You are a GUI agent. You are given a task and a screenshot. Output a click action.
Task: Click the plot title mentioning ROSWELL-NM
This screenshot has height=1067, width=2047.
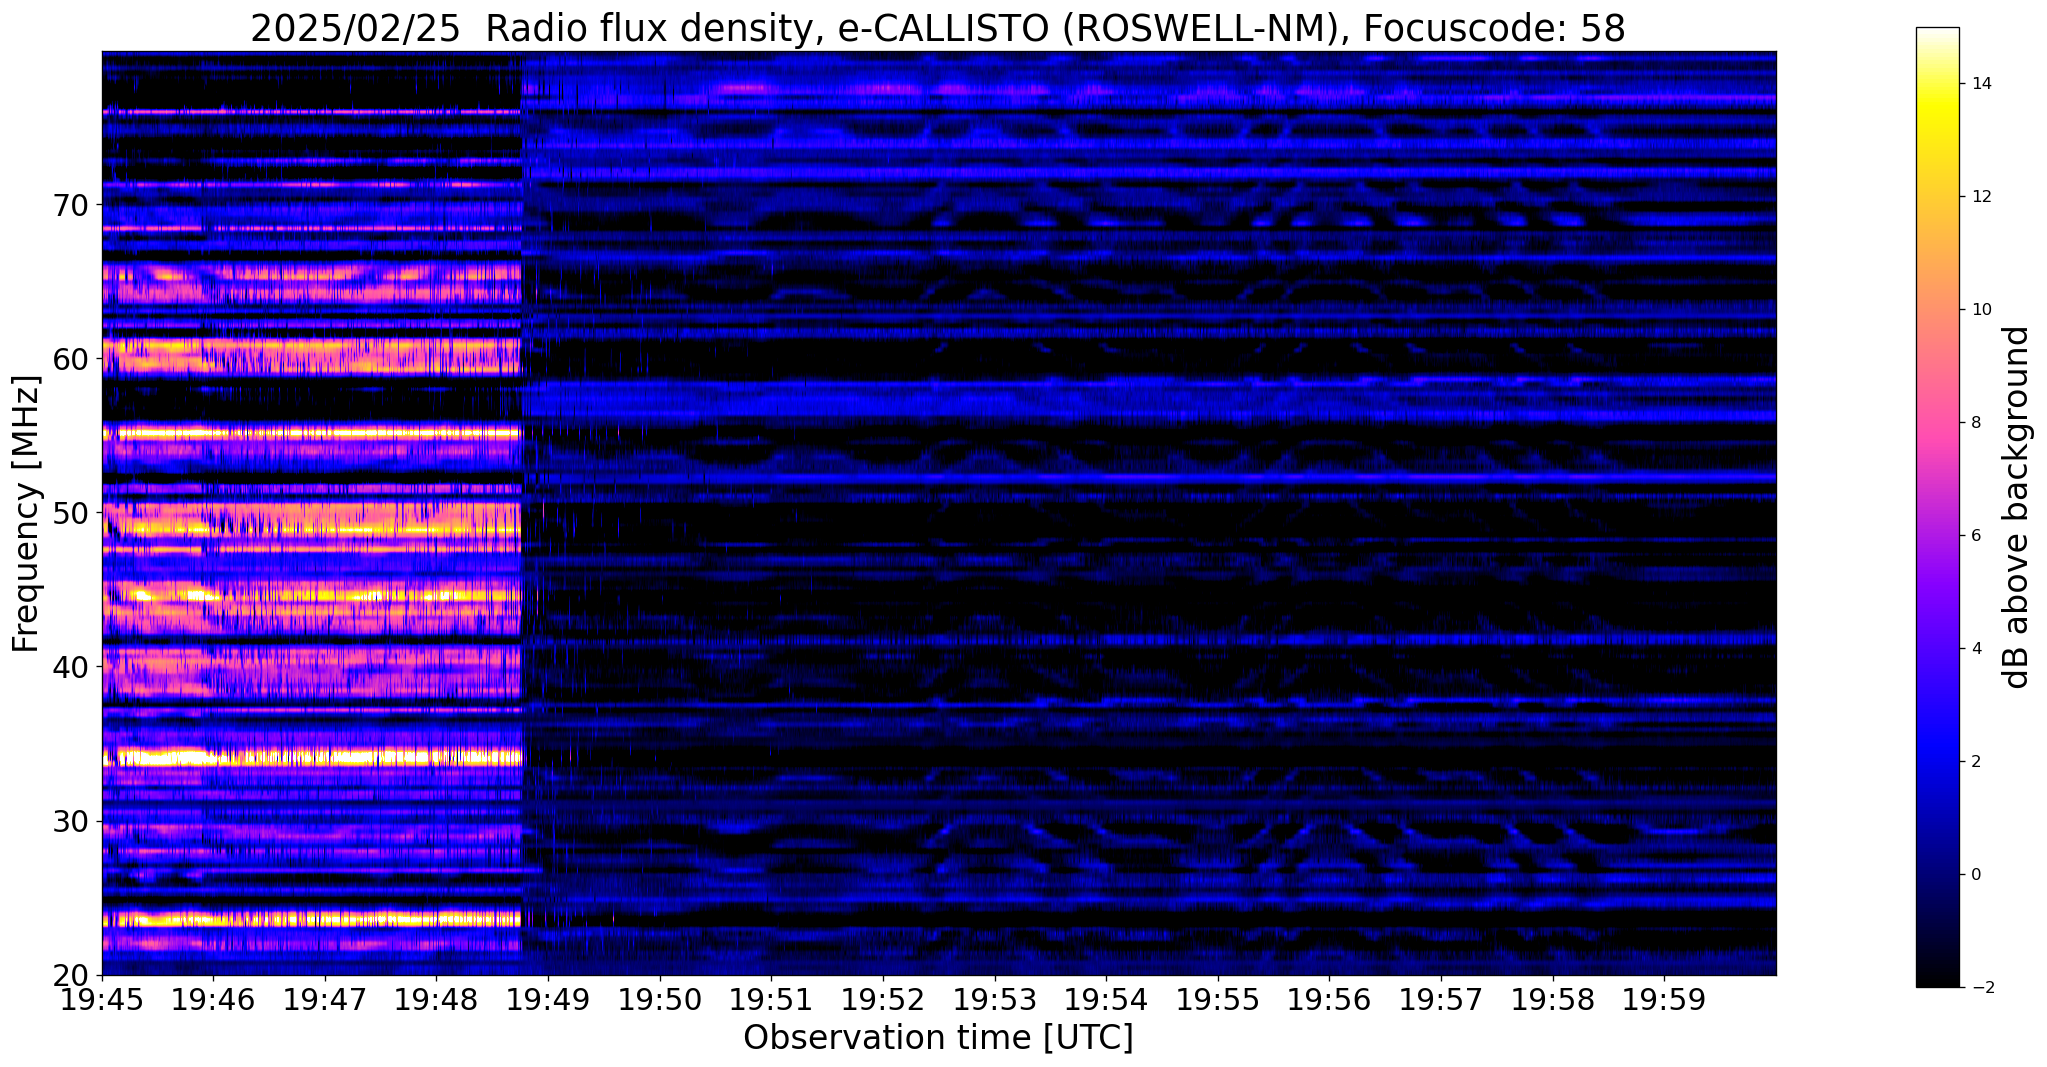pos(938,28)
